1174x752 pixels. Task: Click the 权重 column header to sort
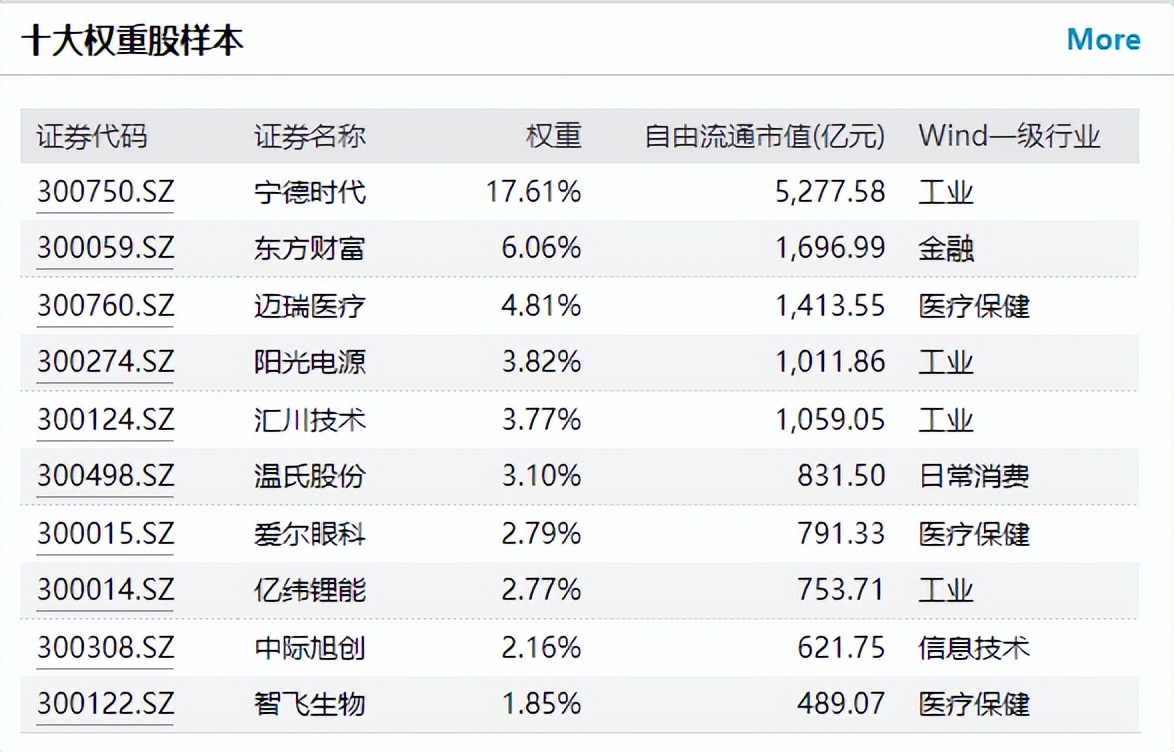coord(553,136)
